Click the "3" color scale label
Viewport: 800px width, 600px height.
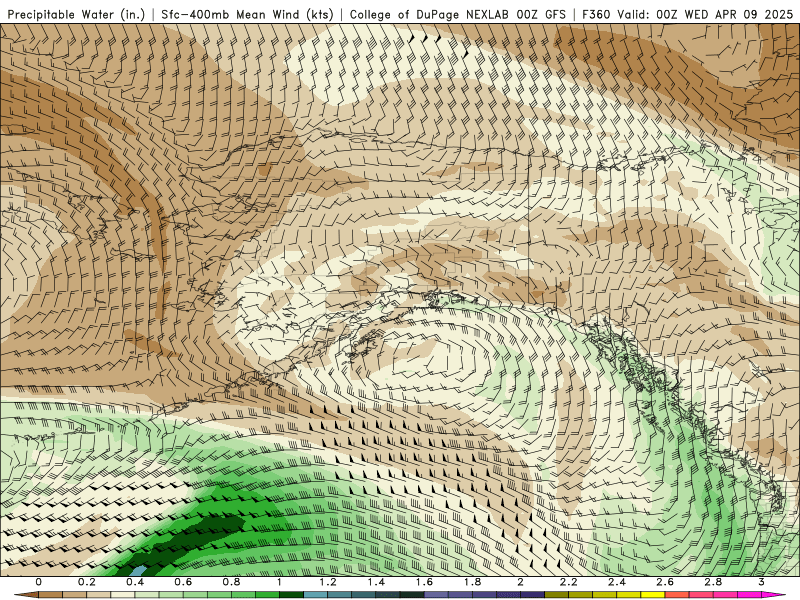point(761,582)
